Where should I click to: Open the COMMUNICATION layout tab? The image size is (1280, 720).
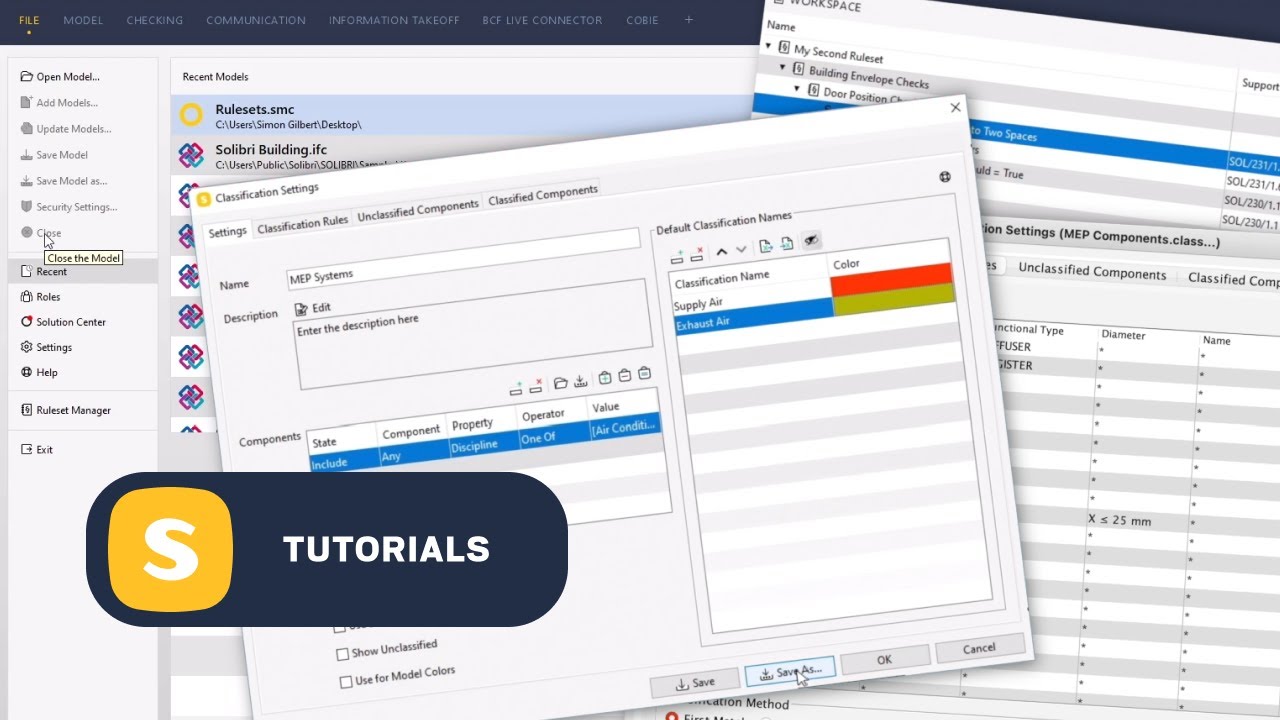pos(256,20)
